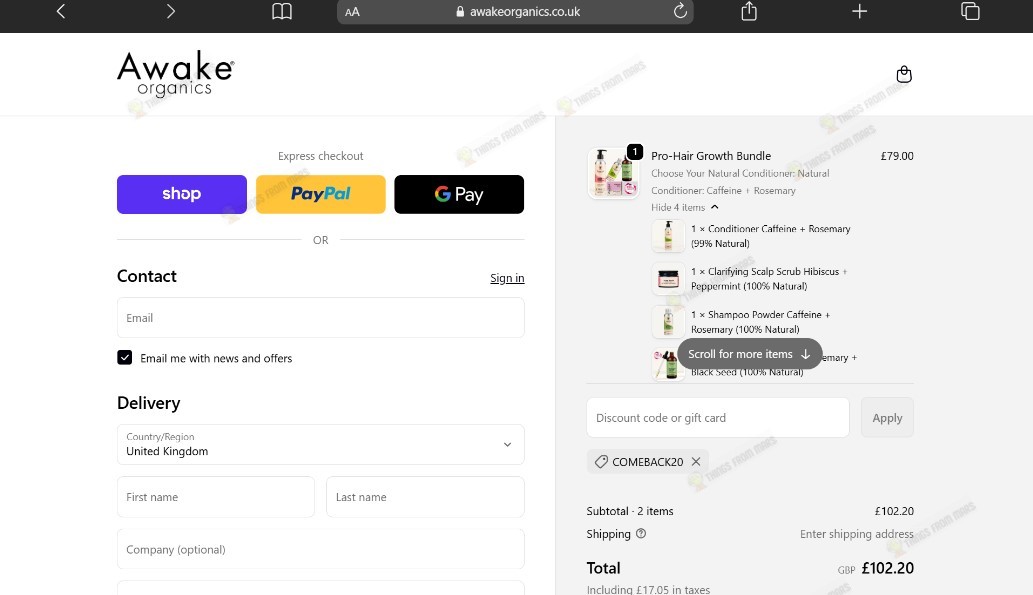Click the Subtotal · 2 items label
1033x595 pixels.
[x=630, y=511]
